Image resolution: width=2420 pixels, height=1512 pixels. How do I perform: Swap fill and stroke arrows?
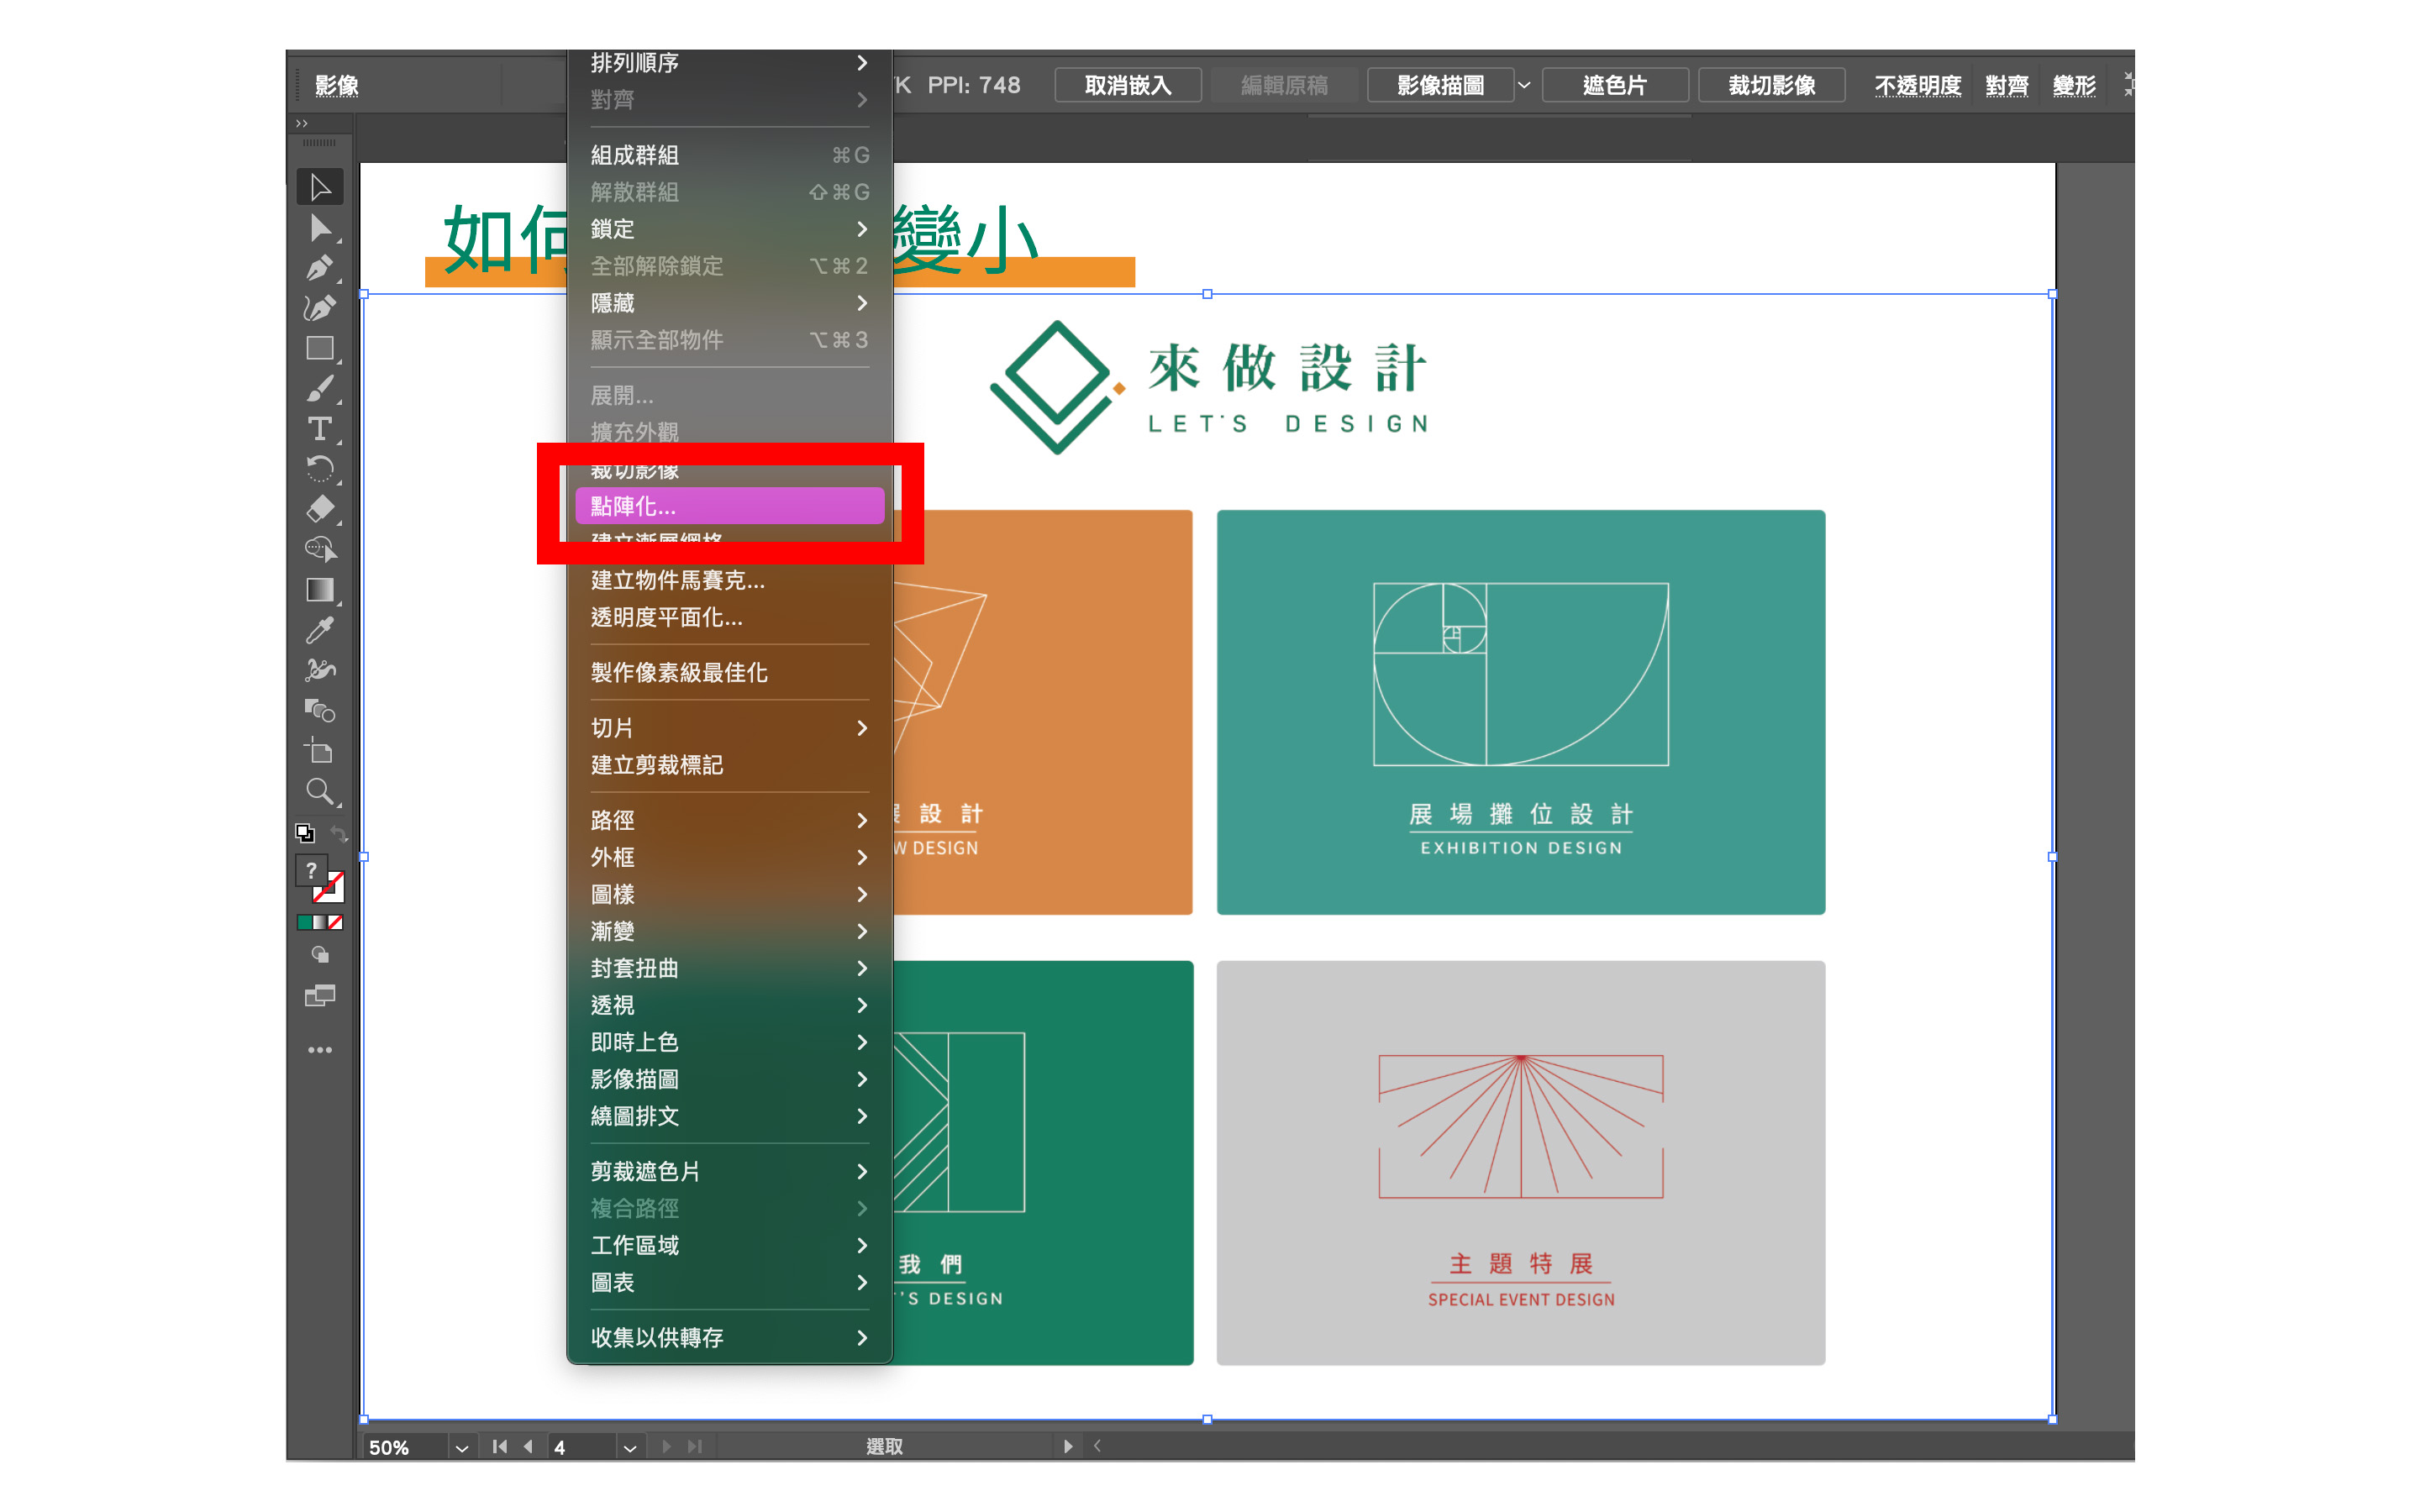339,834
